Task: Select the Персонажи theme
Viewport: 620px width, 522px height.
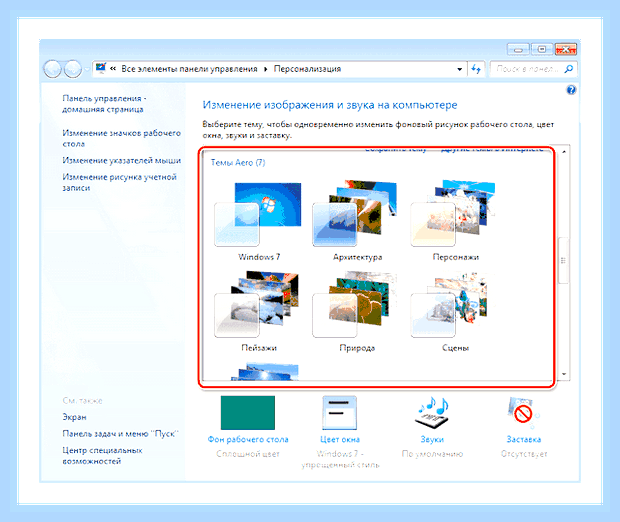Action: click(x=454, y=219)
